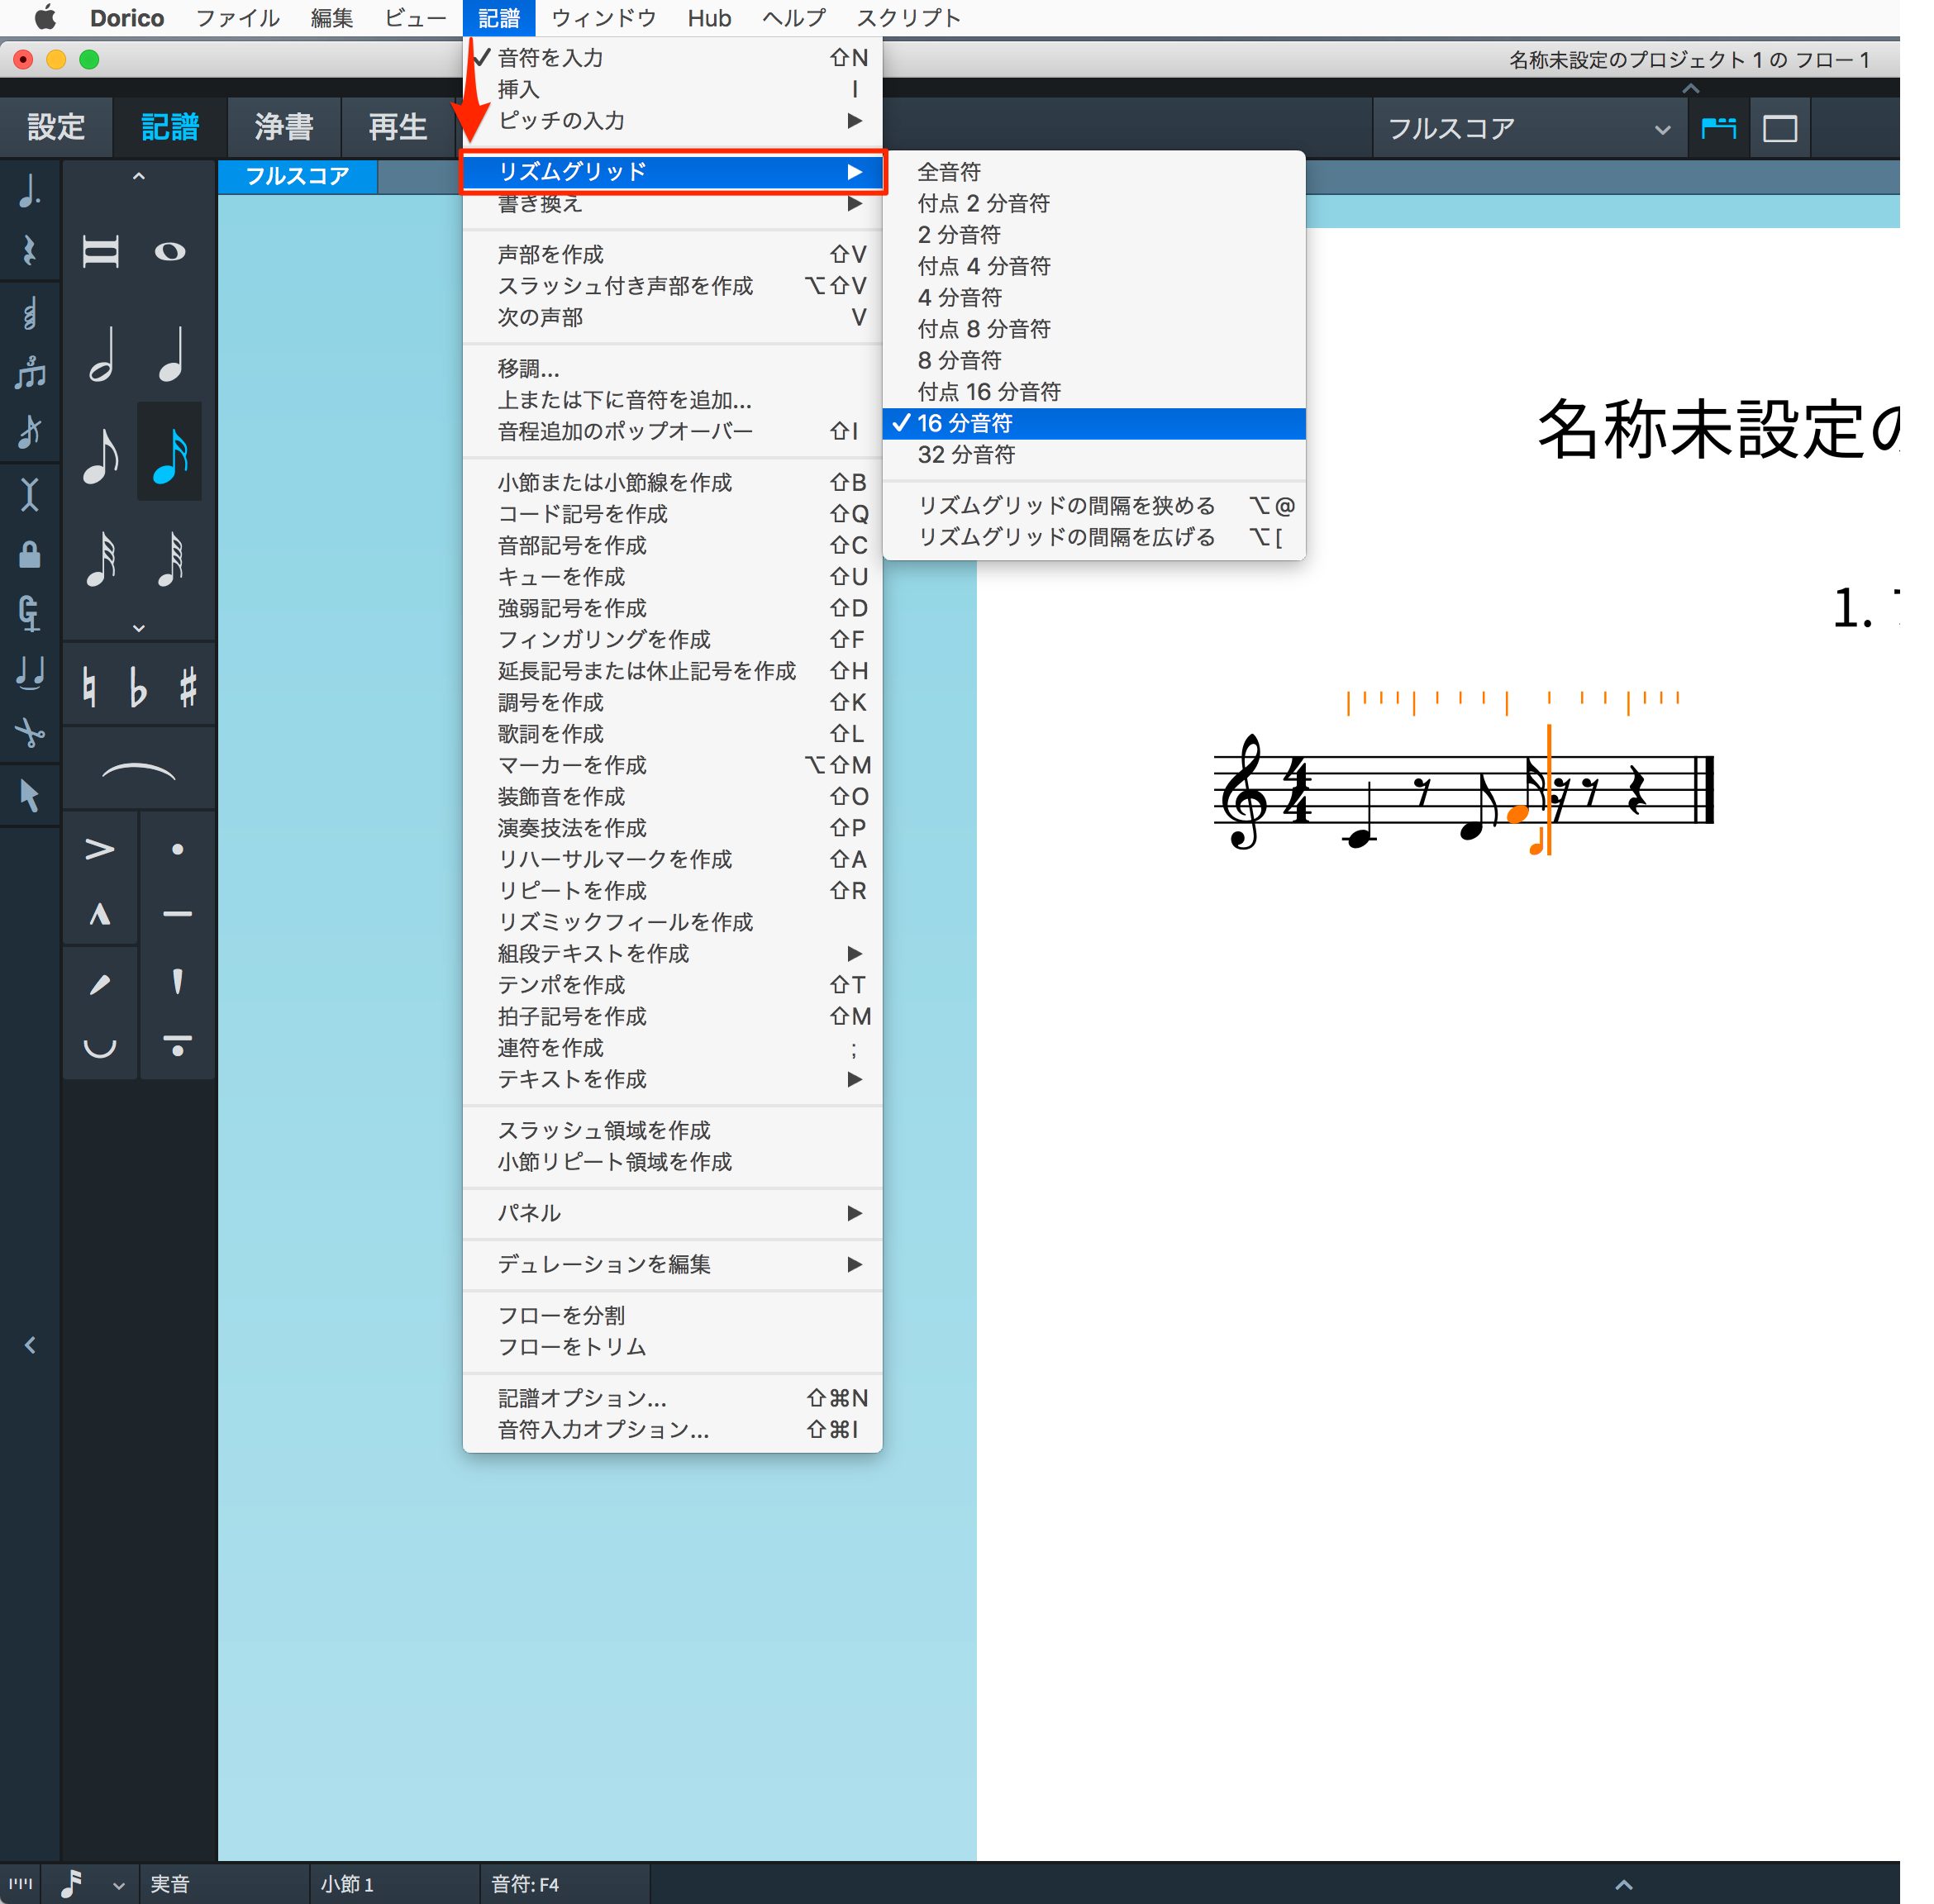Select the slur tool
The width and height of the screenshot is (1934, 1904).
click(x=138, y=770)
